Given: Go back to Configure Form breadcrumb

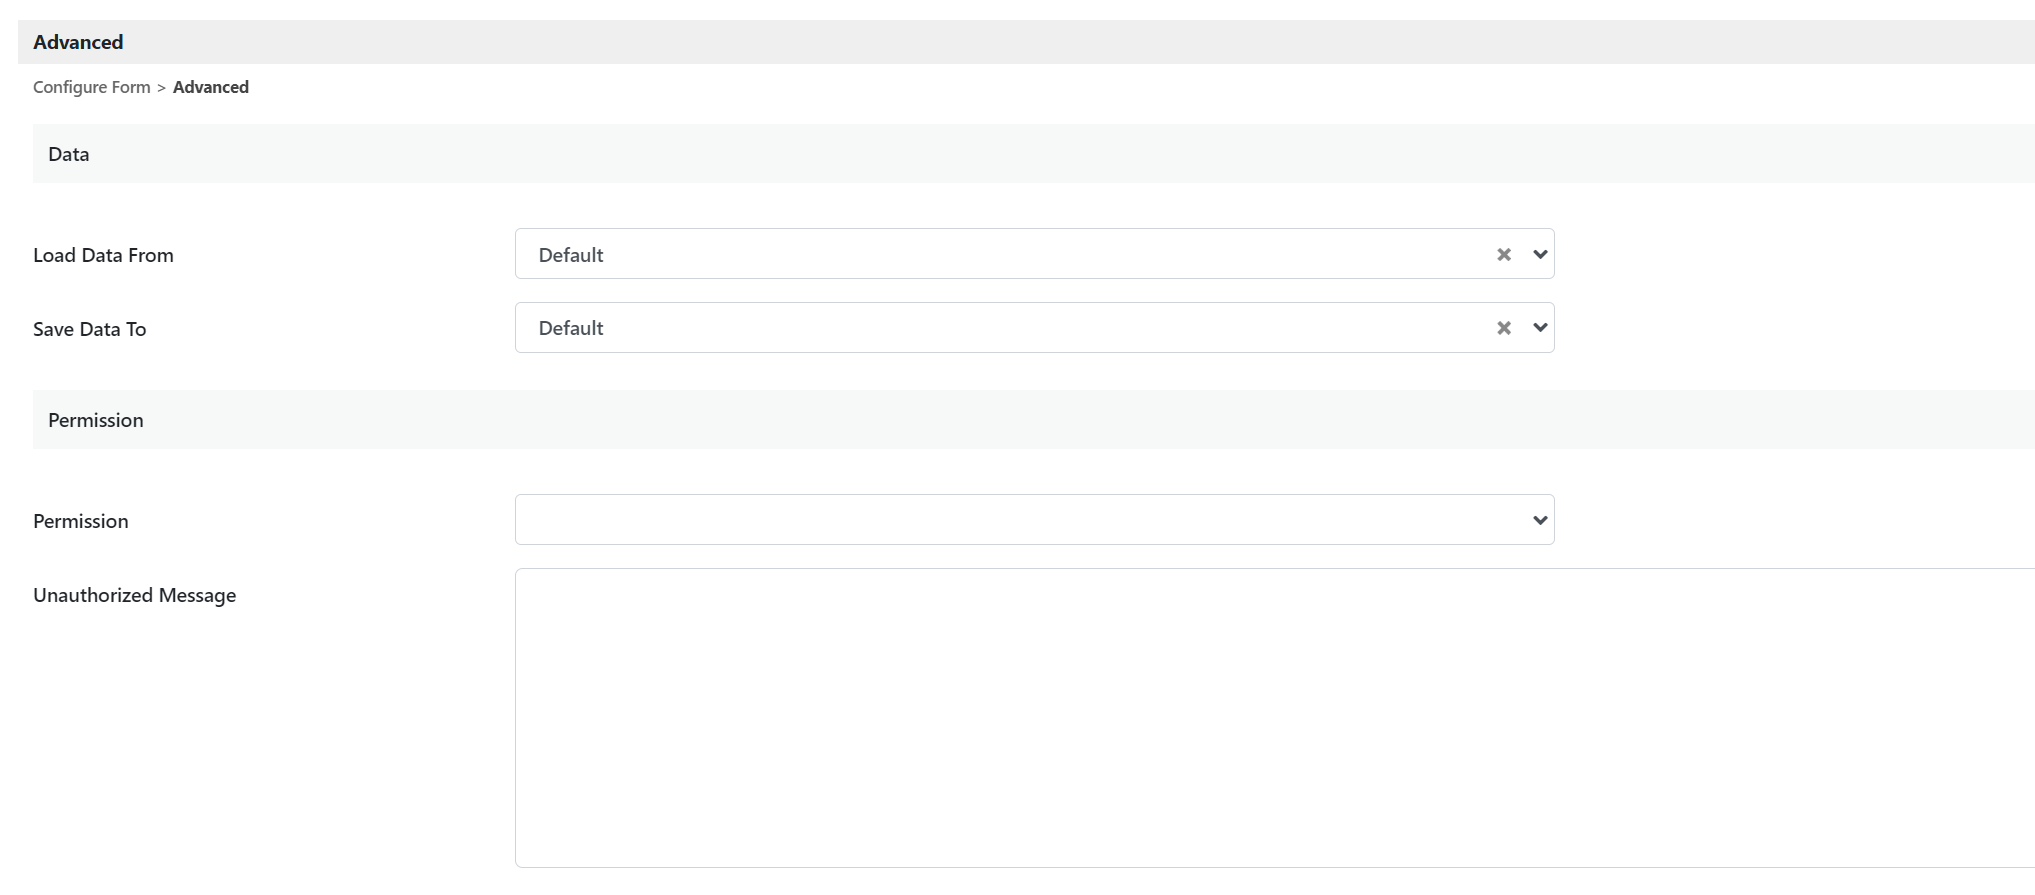Looking at the screenshot, I should pos(91,87).
